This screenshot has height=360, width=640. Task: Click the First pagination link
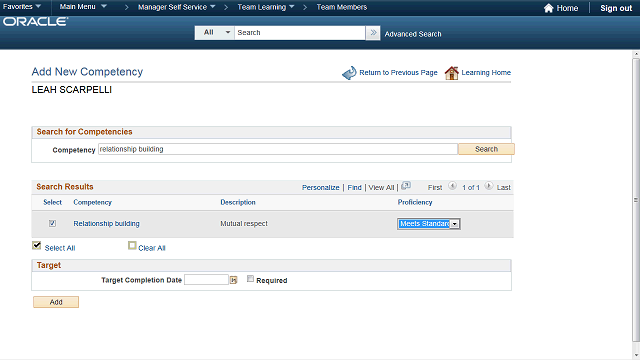click(x=435, y=187)
